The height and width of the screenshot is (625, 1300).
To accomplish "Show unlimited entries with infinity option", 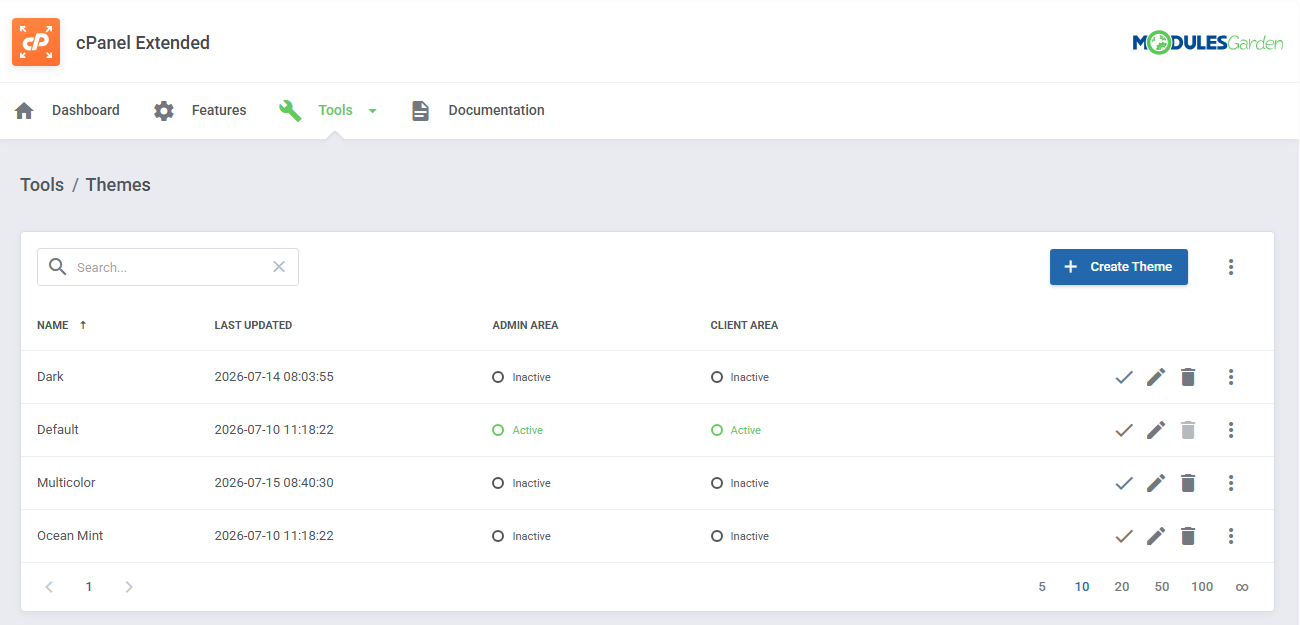I will [1242, 587].
